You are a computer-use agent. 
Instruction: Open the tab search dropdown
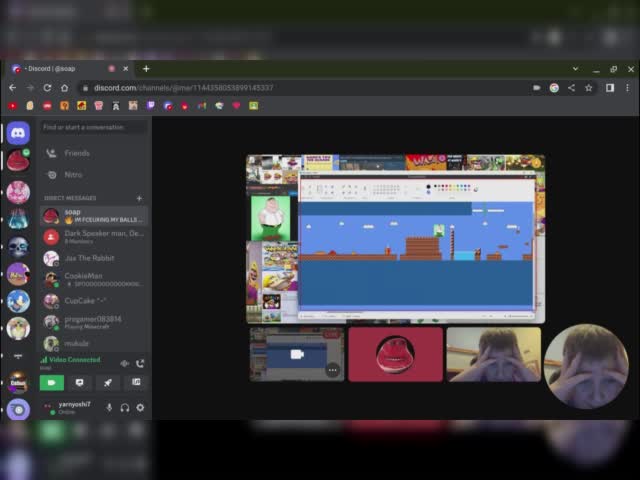576,69
